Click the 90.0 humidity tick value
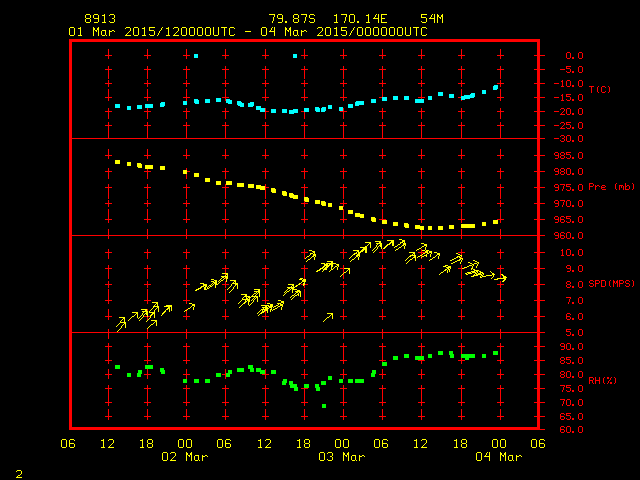The width and height of the screenshot is (640, 480). pyautogui.click(x=571, y=347)
